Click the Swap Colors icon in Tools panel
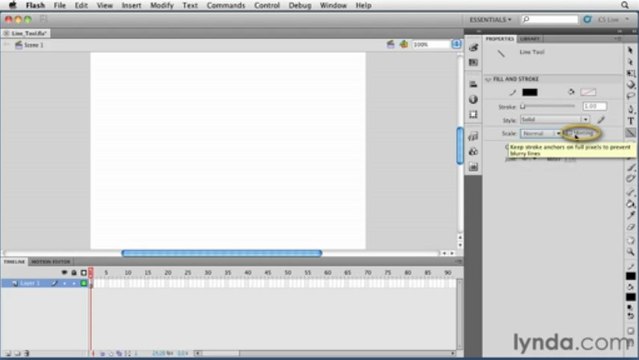The width and height of the screenshot is (639, 360). point(630,316)
